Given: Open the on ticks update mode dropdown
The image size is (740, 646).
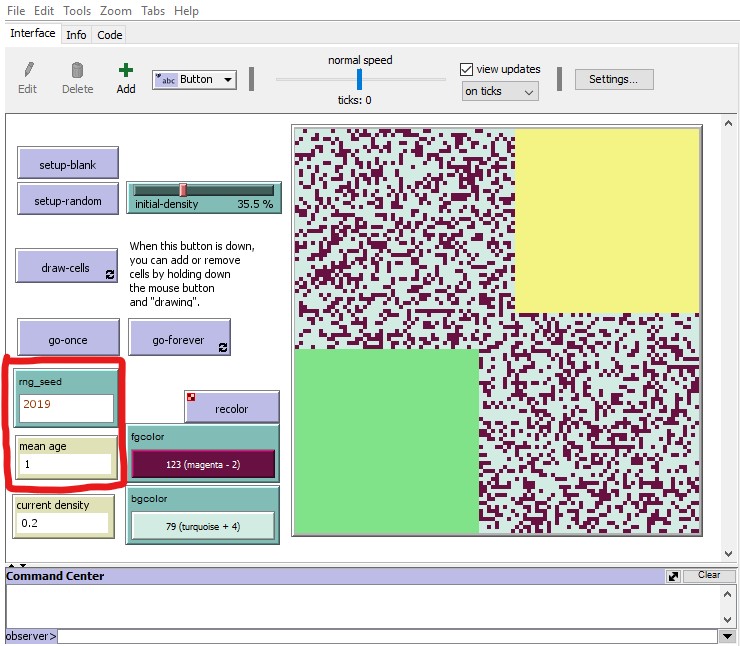Looking at the screenshot, I should click(500, 92).
